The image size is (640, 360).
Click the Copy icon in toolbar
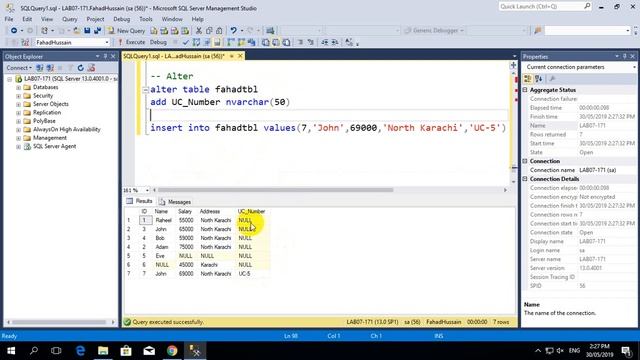209,31
